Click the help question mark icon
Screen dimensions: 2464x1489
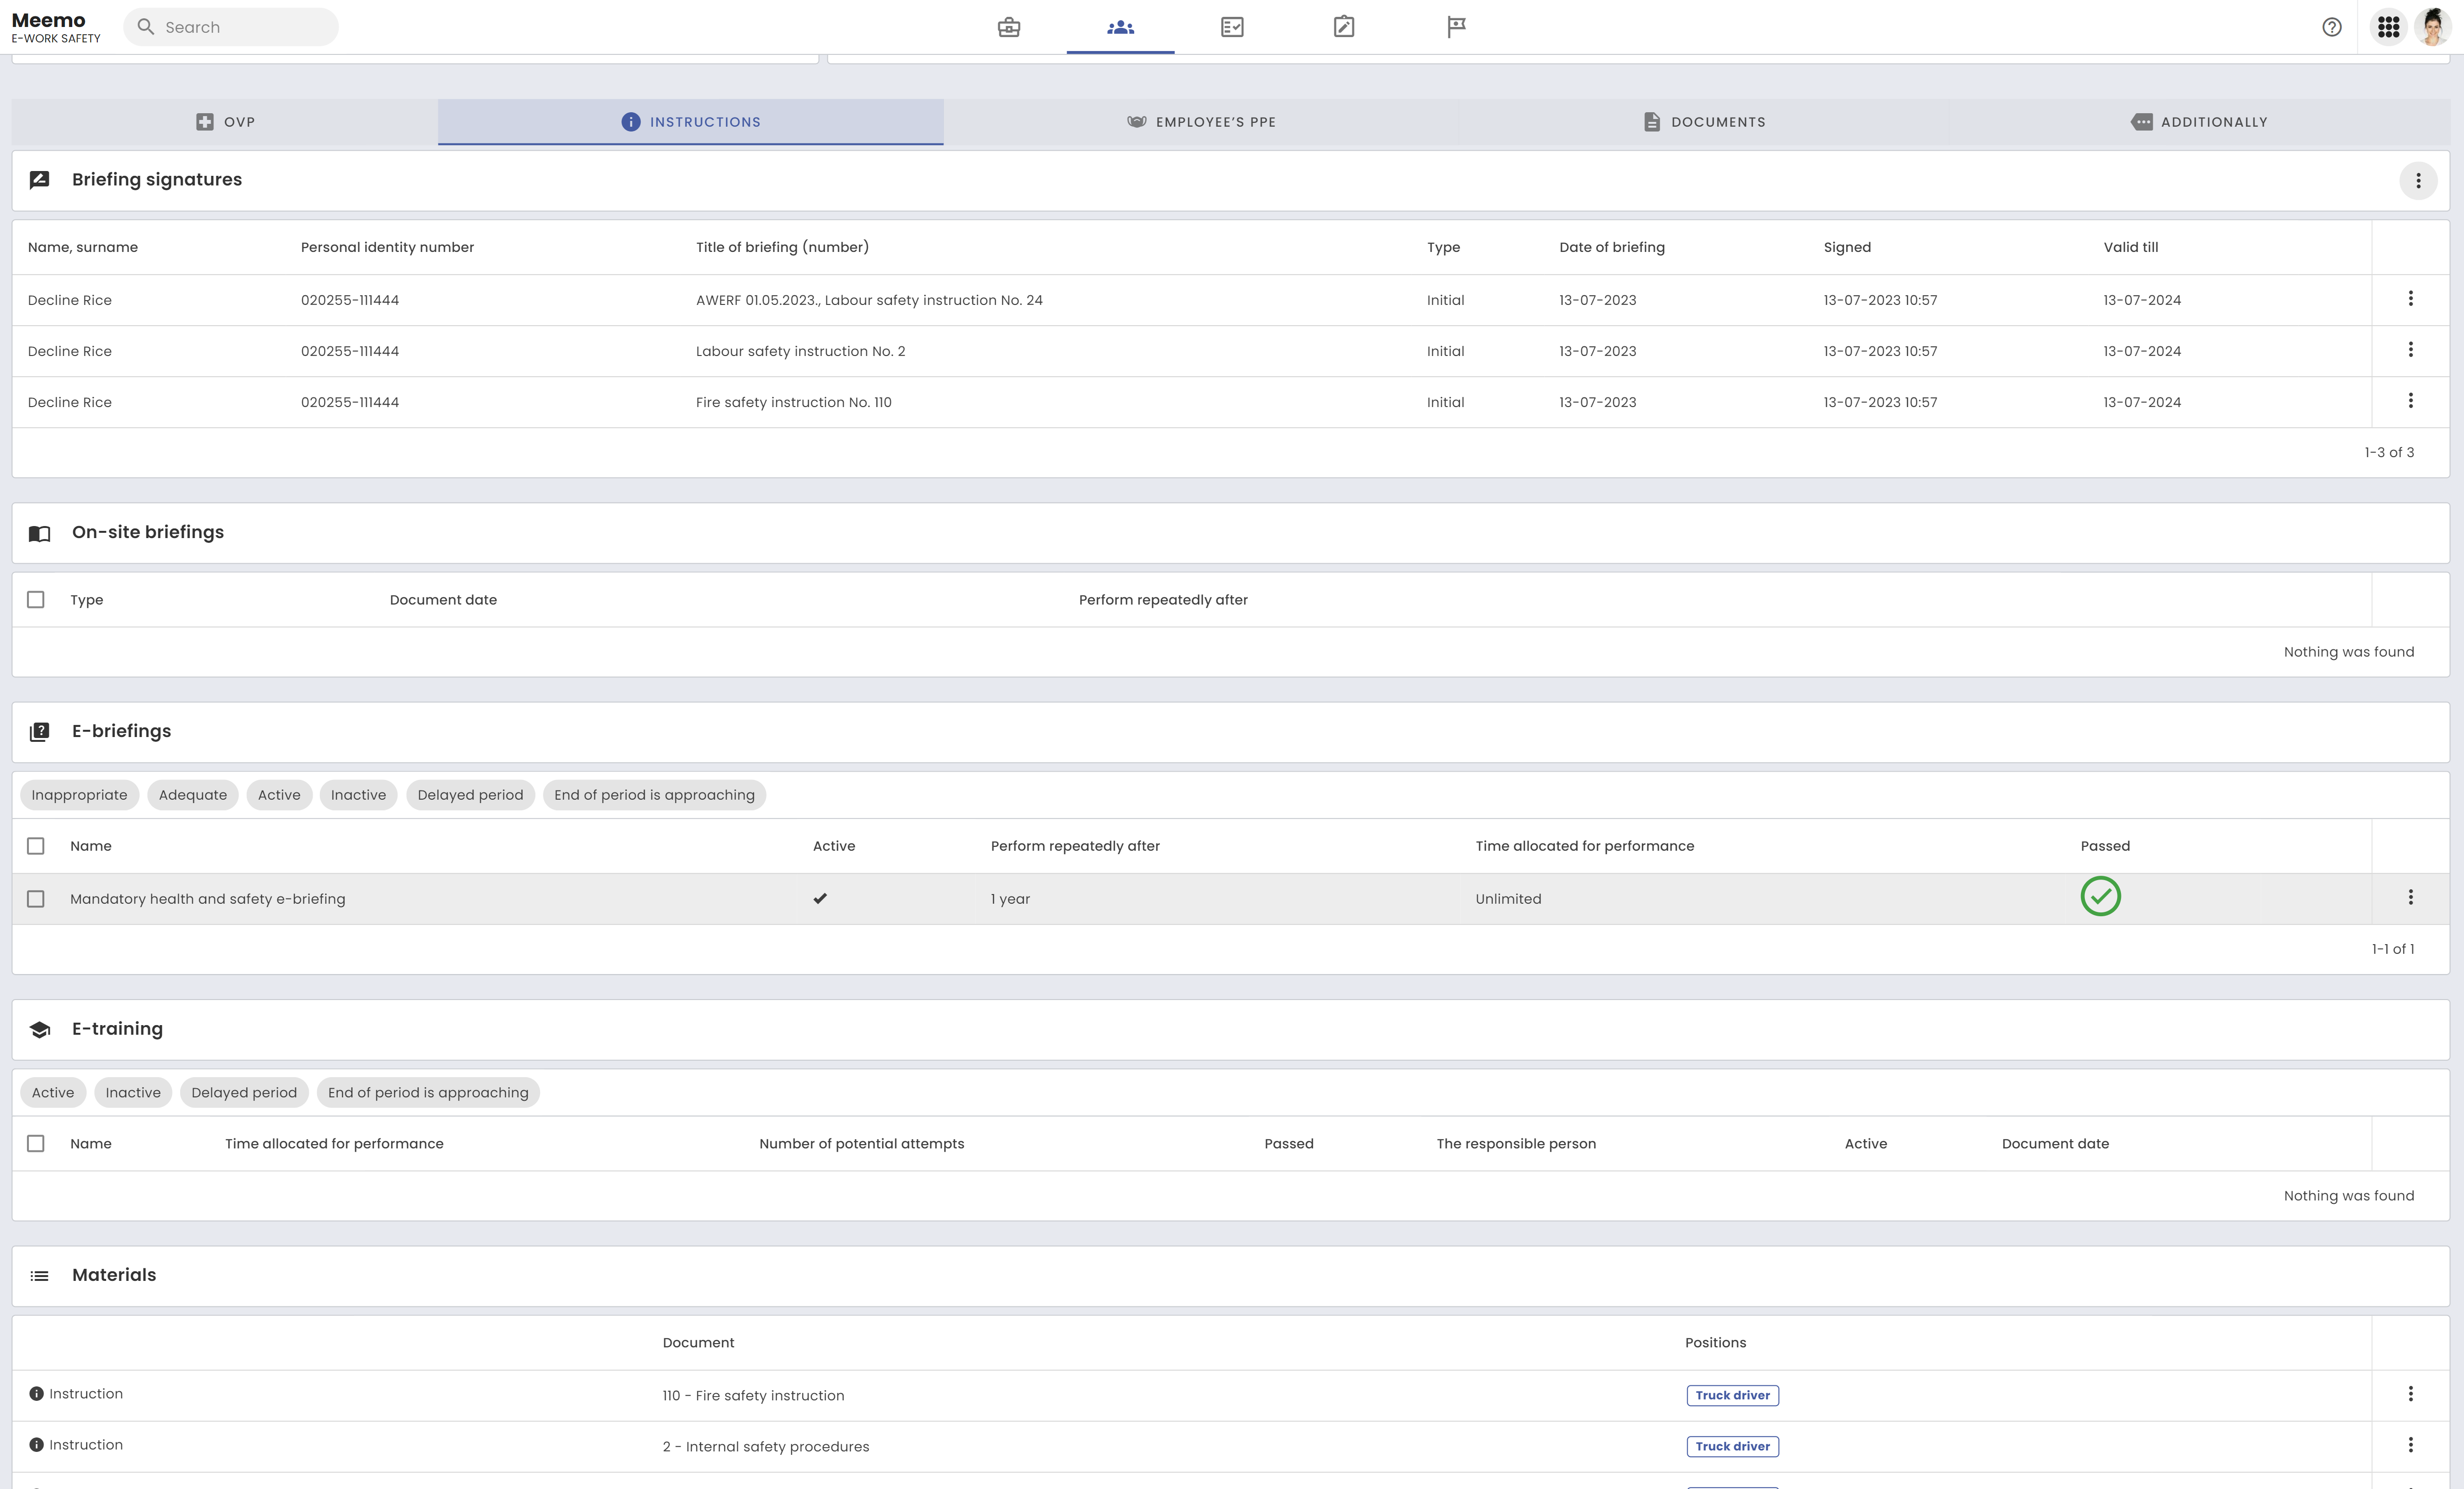point(2331,27)
